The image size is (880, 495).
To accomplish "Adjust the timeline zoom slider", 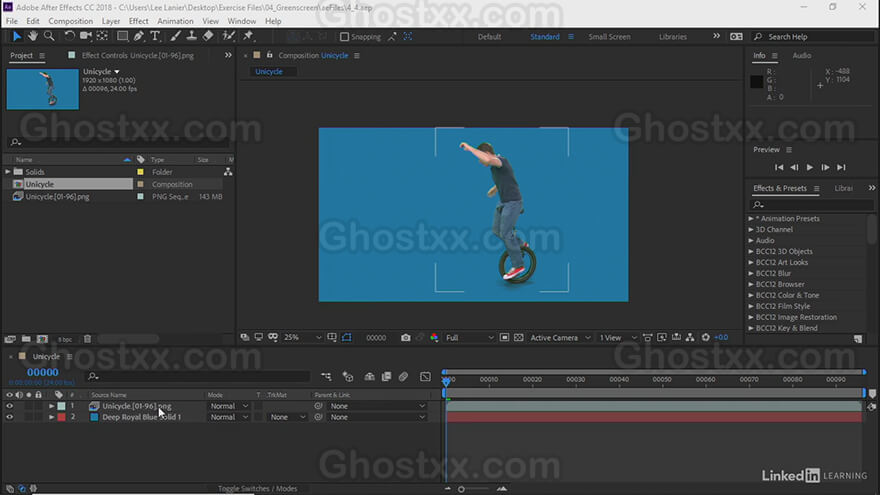I will tap(461, 489).
